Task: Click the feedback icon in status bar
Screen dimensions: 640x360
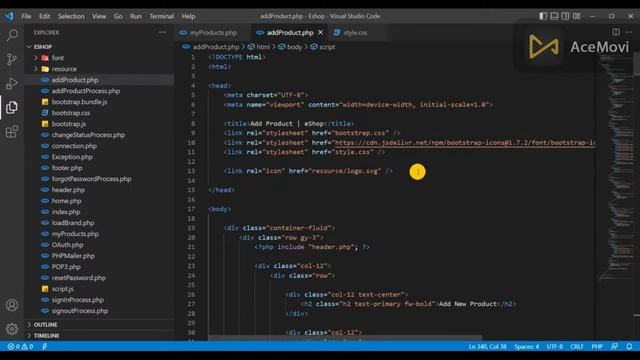Action: pos(614,347)
